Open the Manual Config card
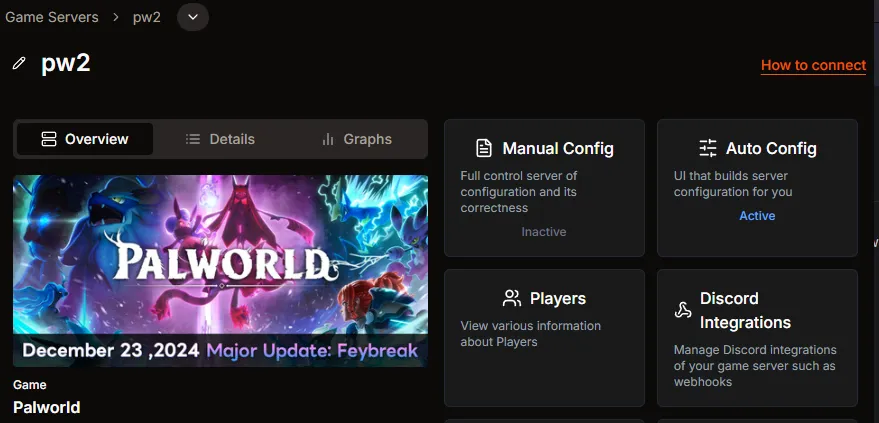 [544, 188]
